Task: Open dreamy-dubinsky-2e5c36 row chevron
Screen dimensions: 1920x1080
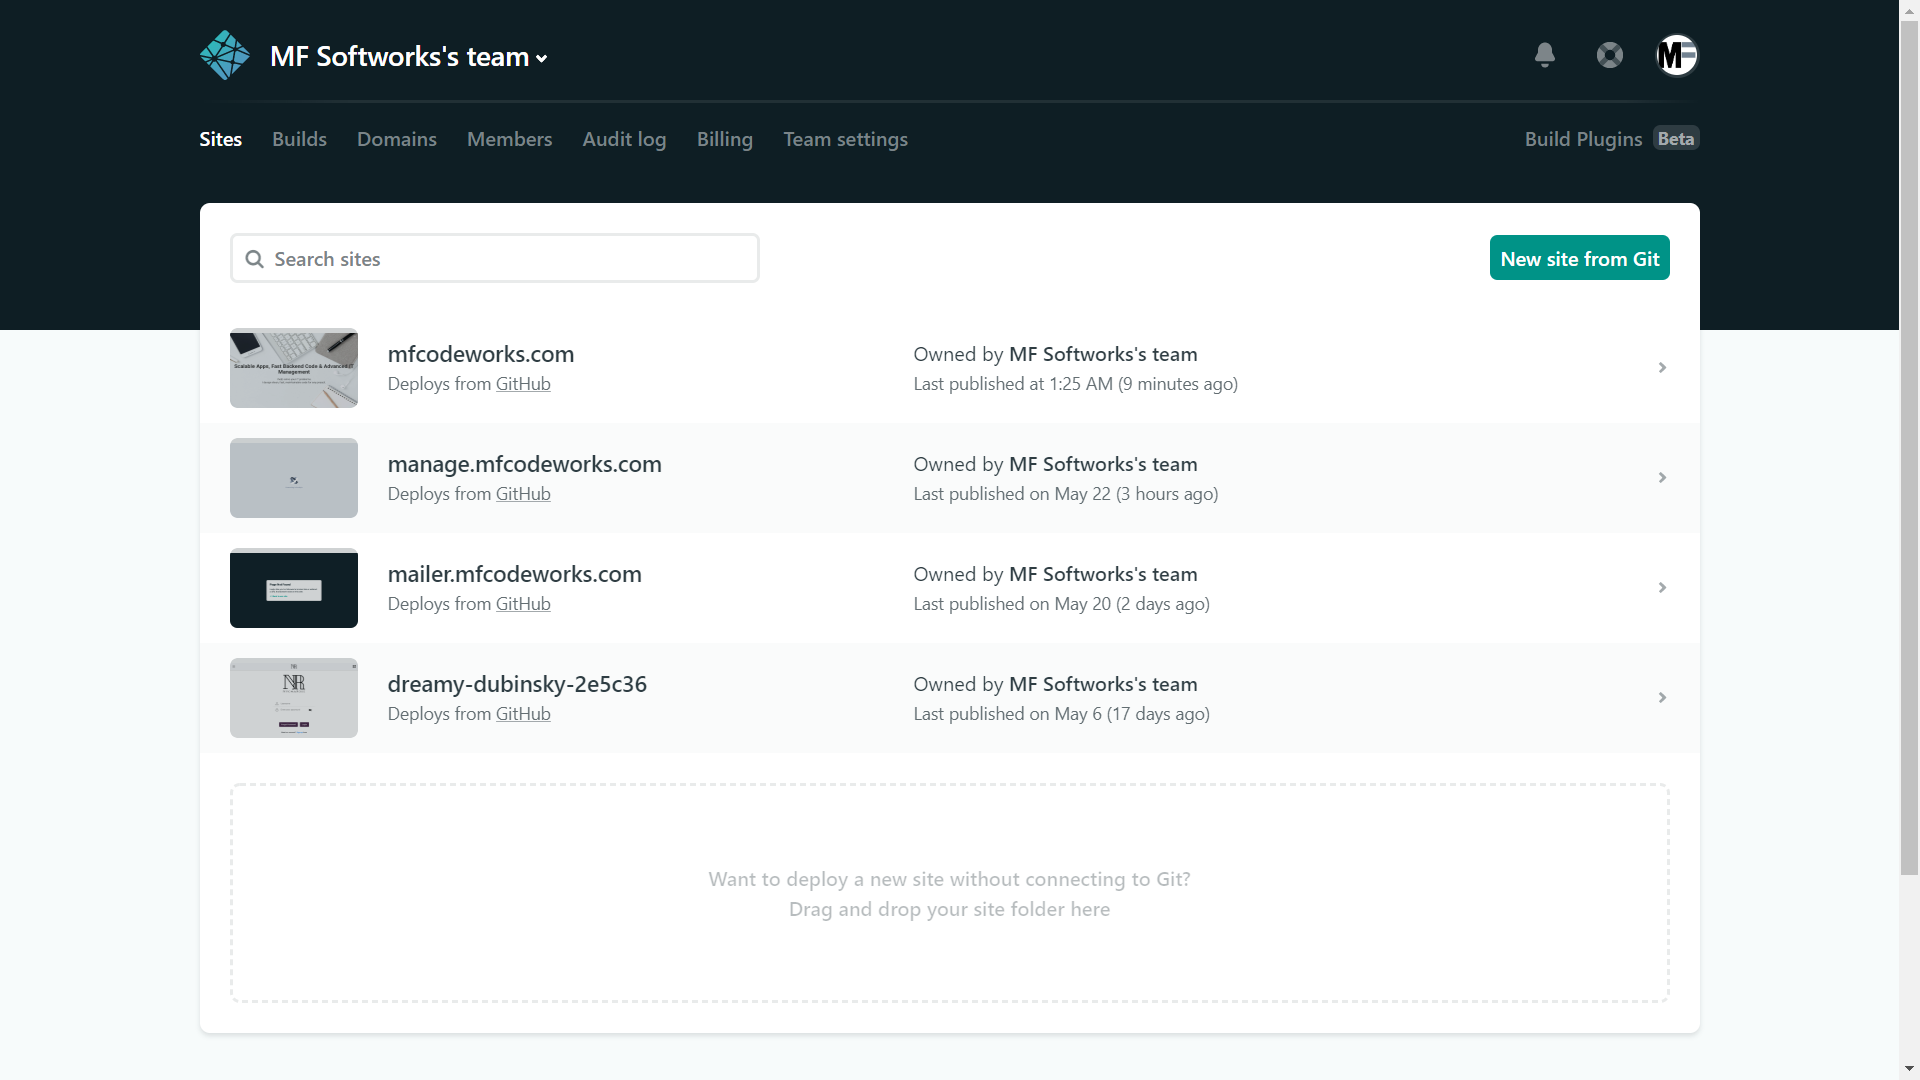Action: coord(1662,698)
